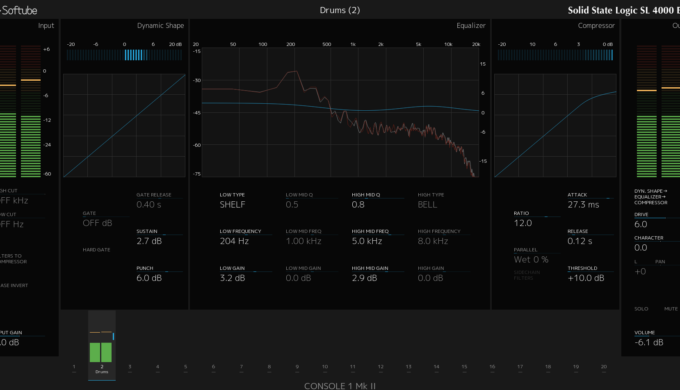680x390 pixels.
Task: Toggle the Hard Gate switch
Action: pyautogui.click(x=96, y=250)
